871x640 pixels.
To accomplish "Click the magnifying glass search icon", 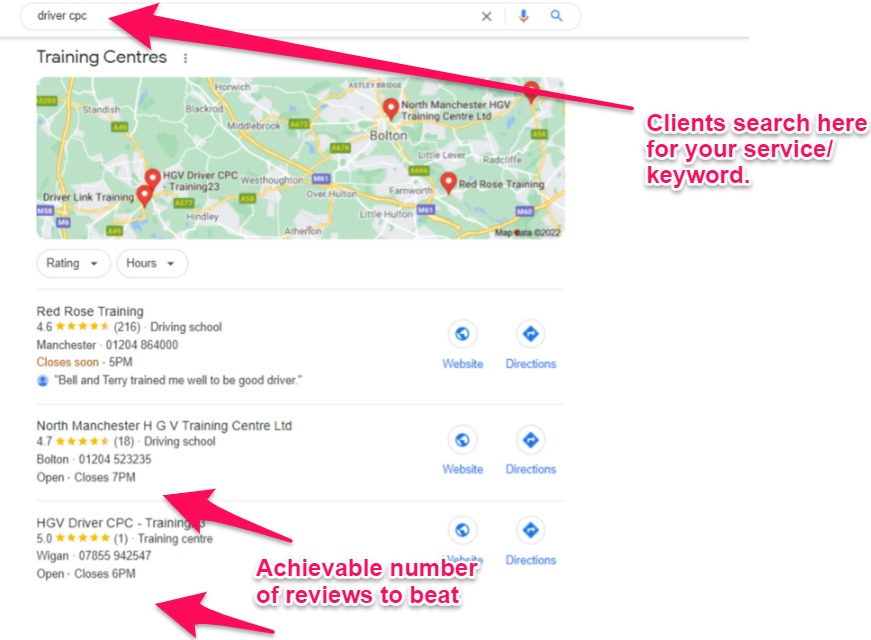I will coord(556,16).
